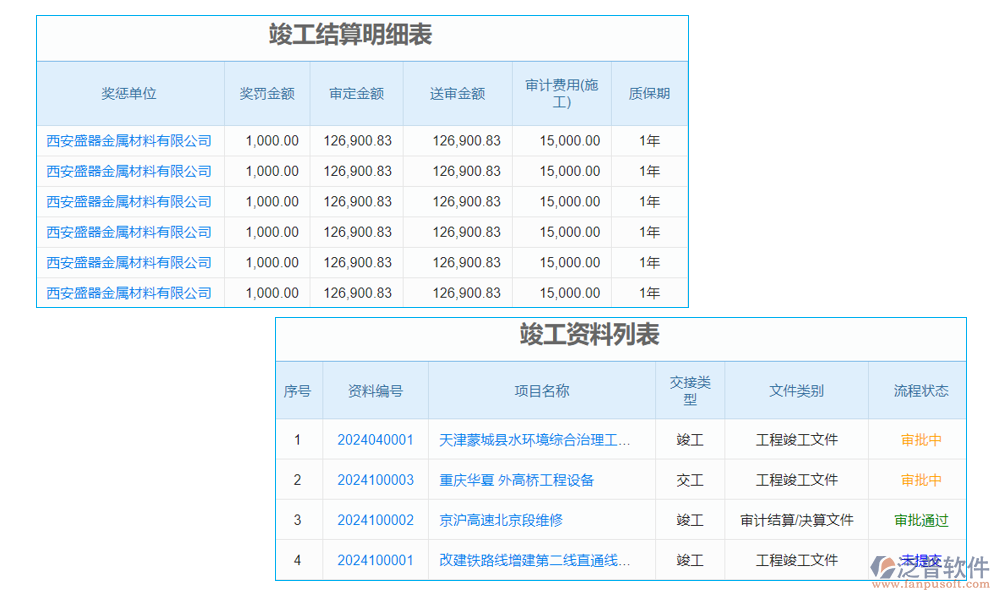
Task: Click the 交接类型 column header
Action: pyautogui.click(x=690, y=390)
